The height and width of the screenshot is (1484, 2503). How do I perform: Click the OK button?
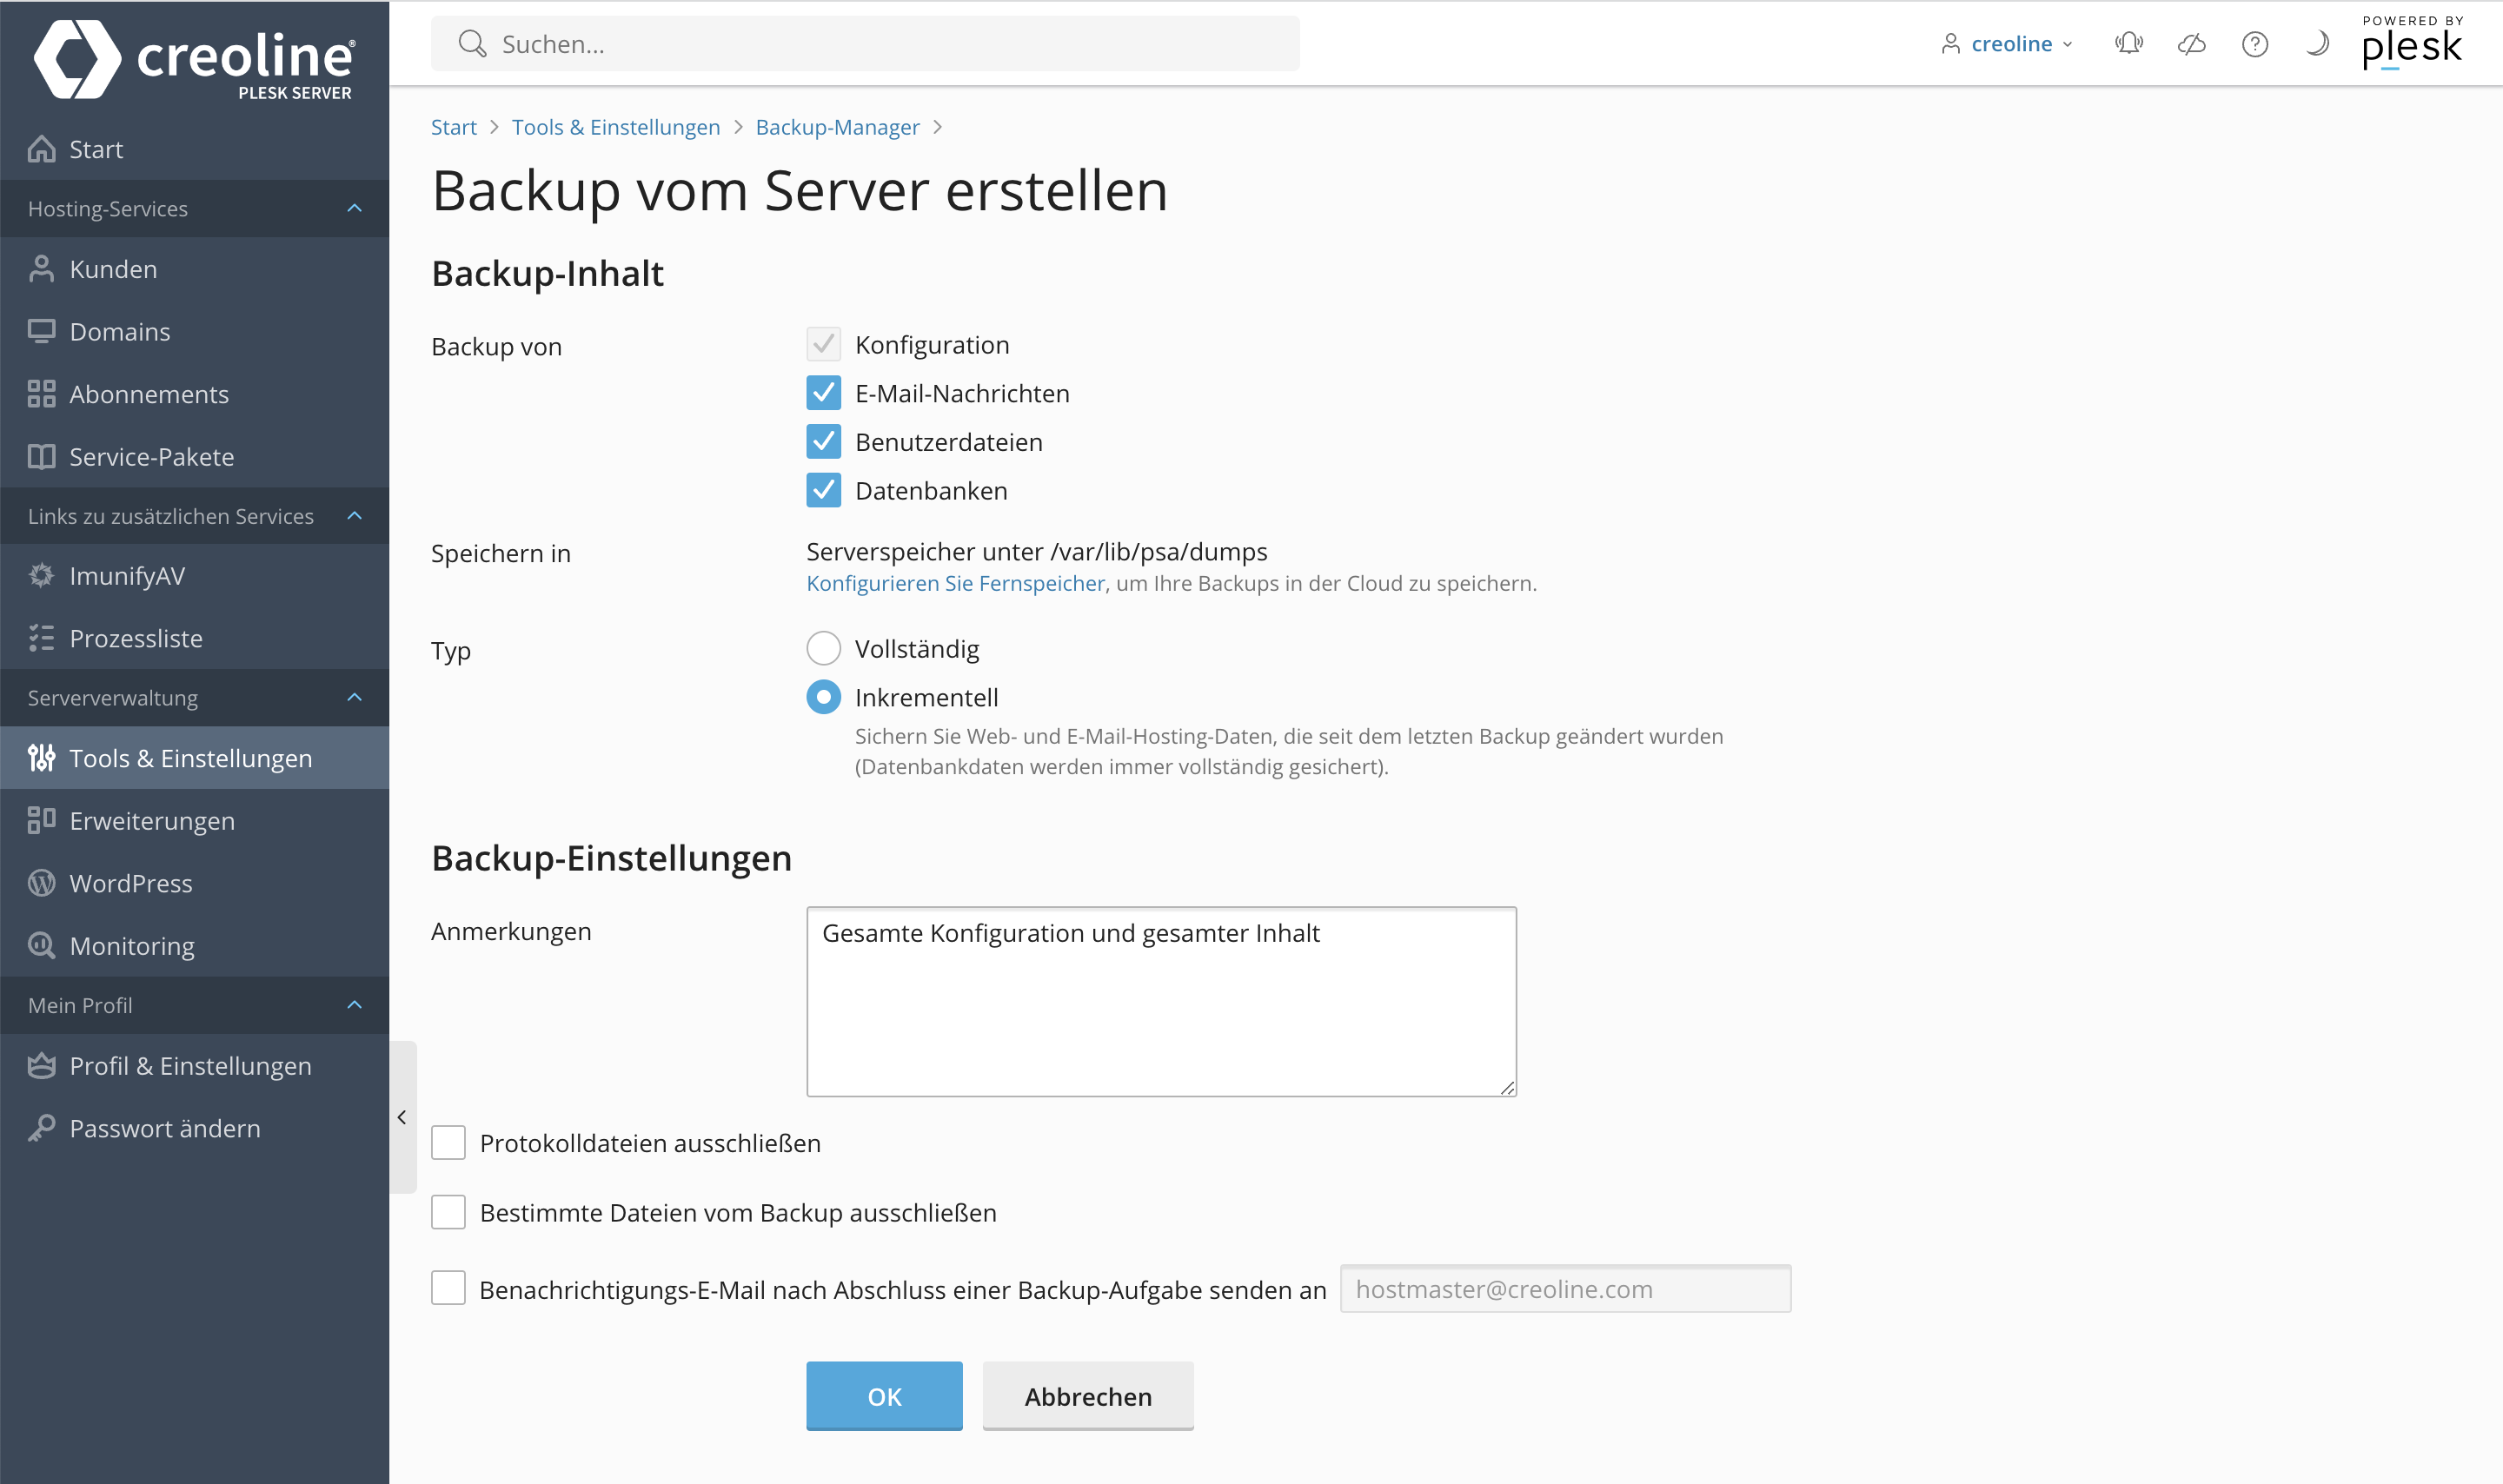tap(884, 1396)
